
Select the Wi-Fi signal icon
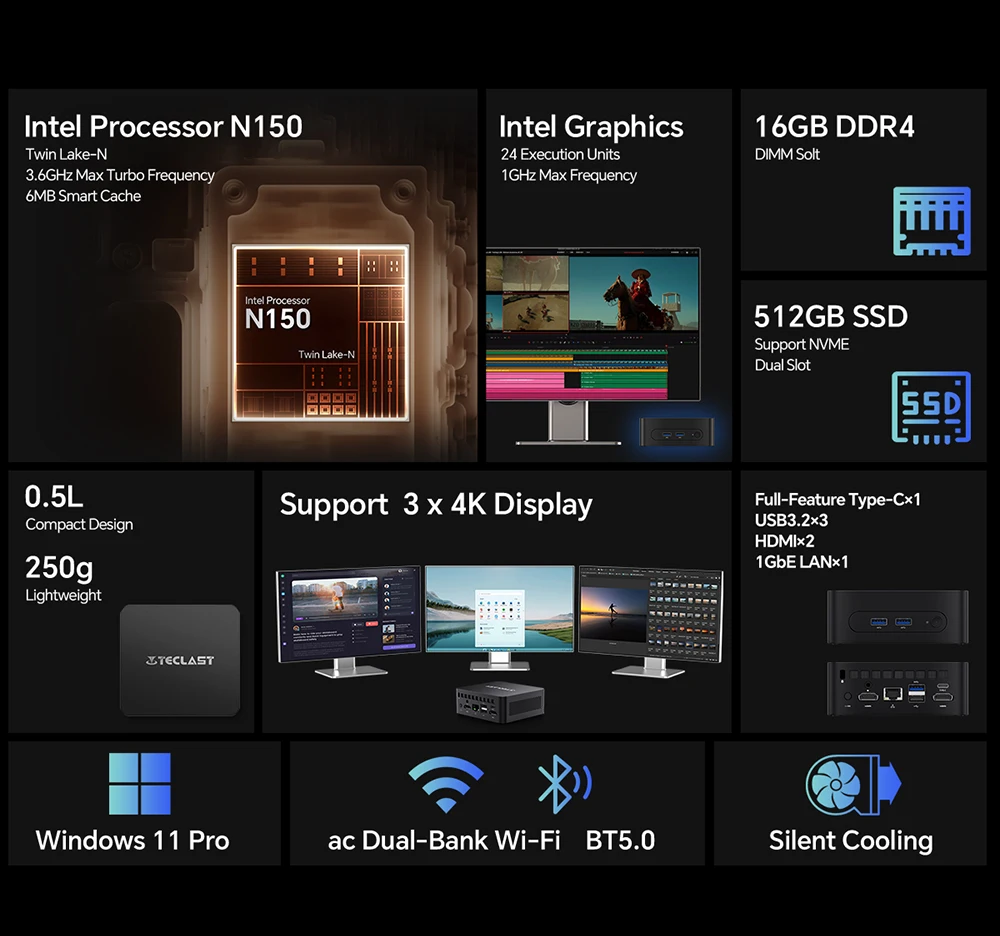[446, 785]
